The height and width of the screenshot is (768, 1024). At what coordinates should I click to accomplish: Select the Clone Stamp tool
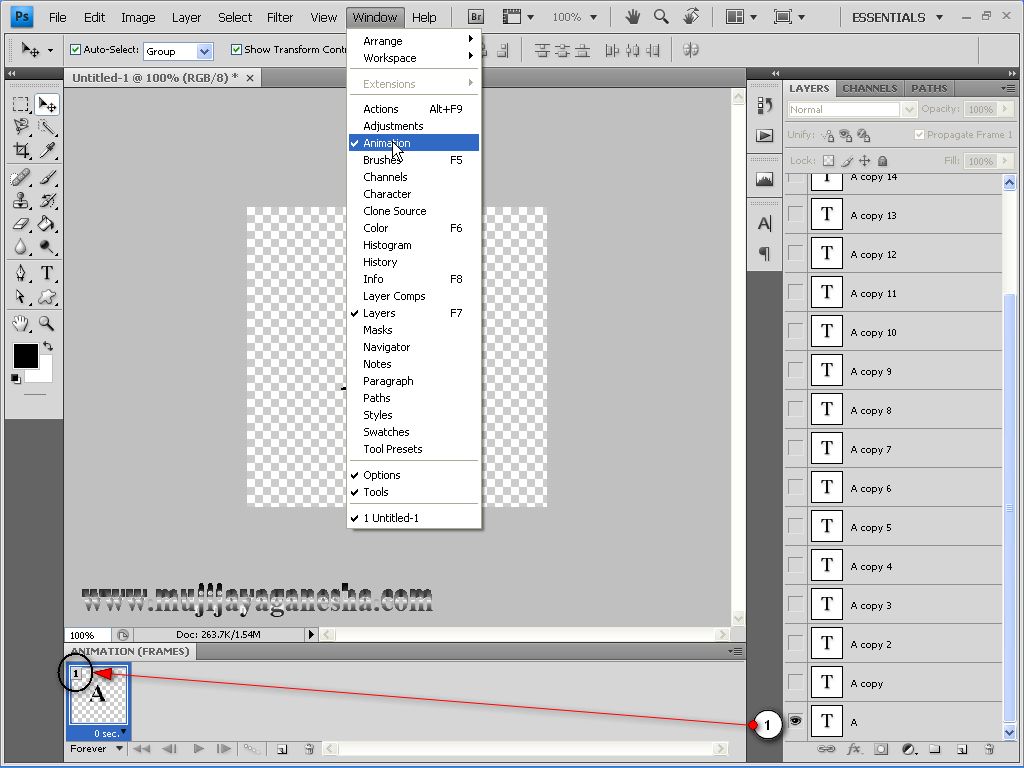[21, 200]
